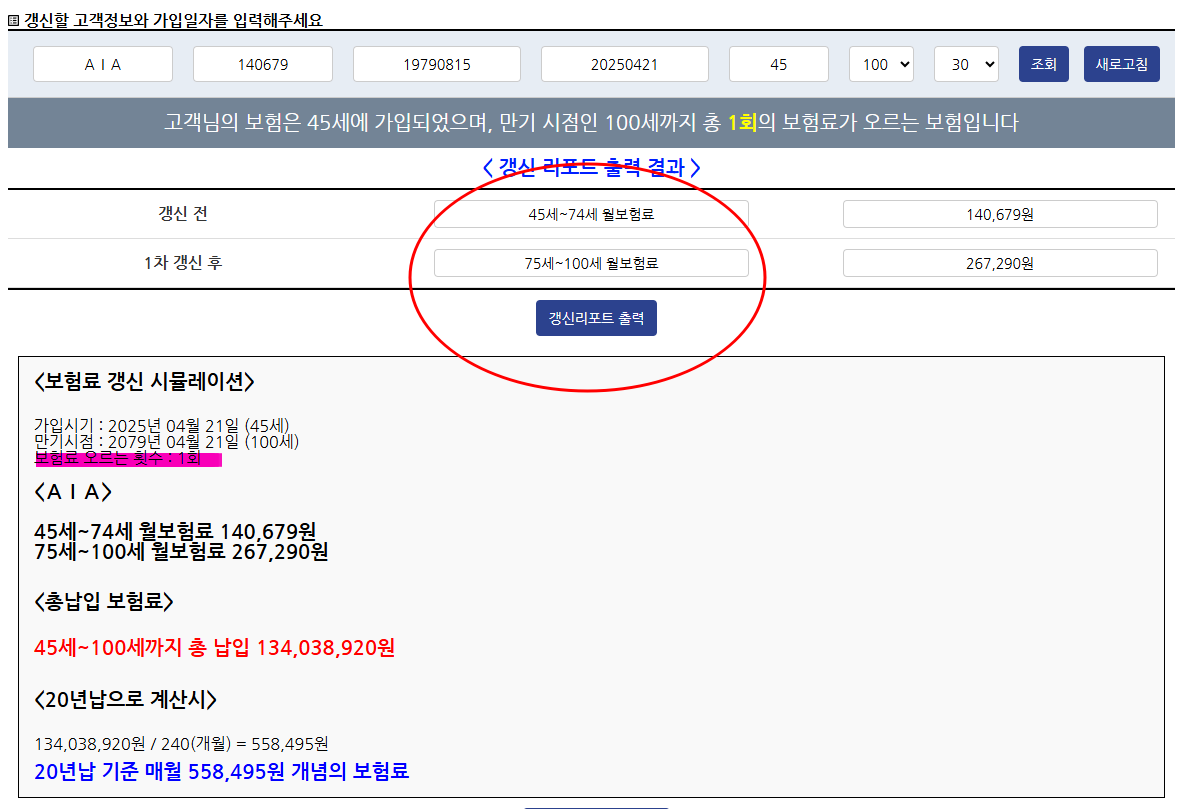Click the 새로고침 button
The width and height of the screenshot is (1178, 809).
pyautogui.click(x=1121, y=63)
